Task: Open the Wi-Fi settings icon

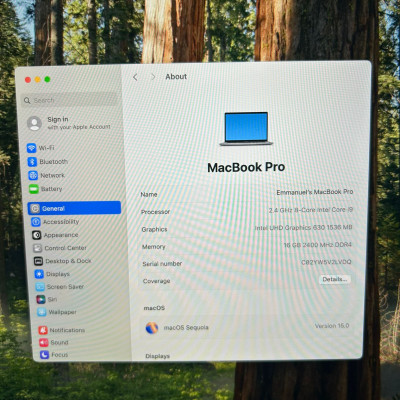Action: pos(32,148)
